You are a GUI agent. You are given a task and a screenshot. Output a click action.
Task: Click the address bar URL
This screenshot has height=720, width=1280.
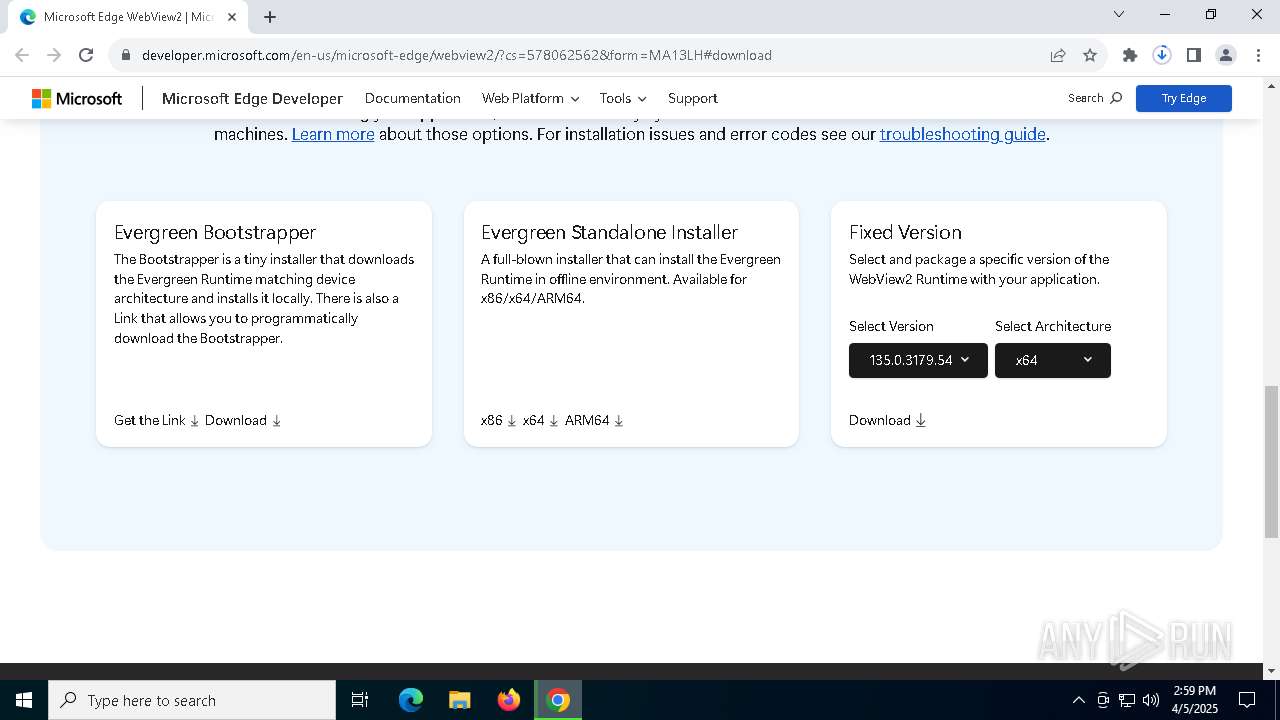pos(456,55)
